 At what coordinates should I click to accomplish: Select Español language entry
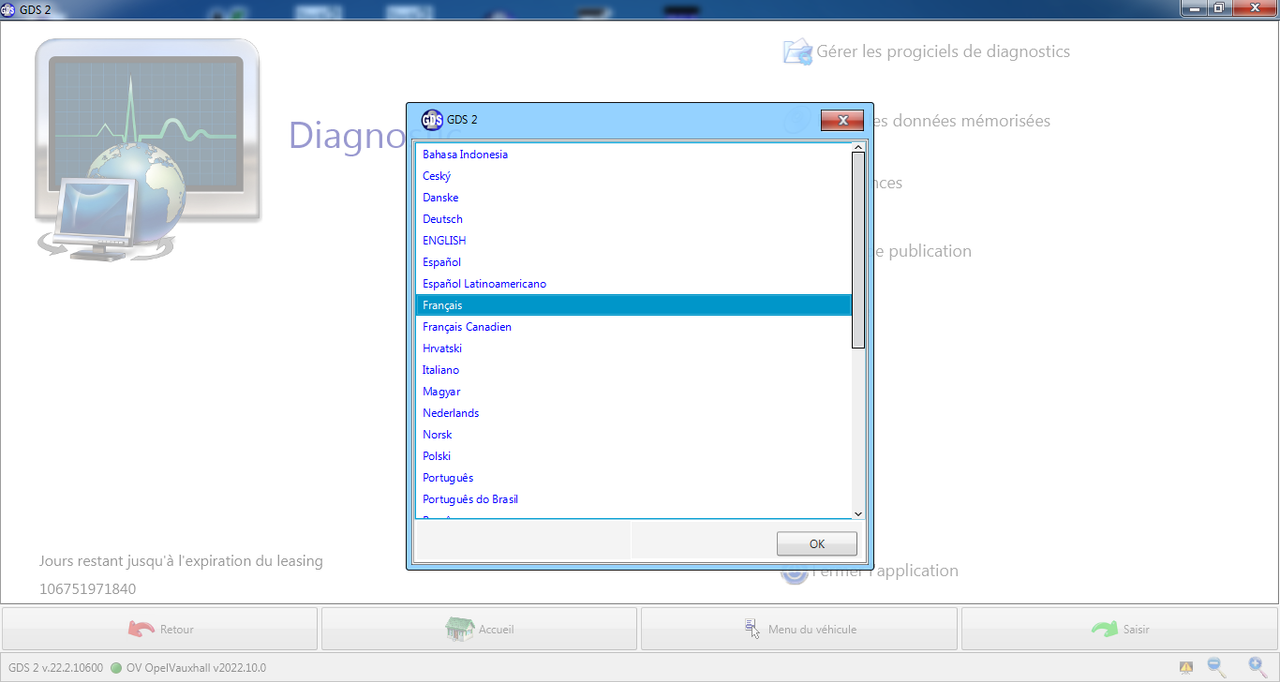point(633,262)
